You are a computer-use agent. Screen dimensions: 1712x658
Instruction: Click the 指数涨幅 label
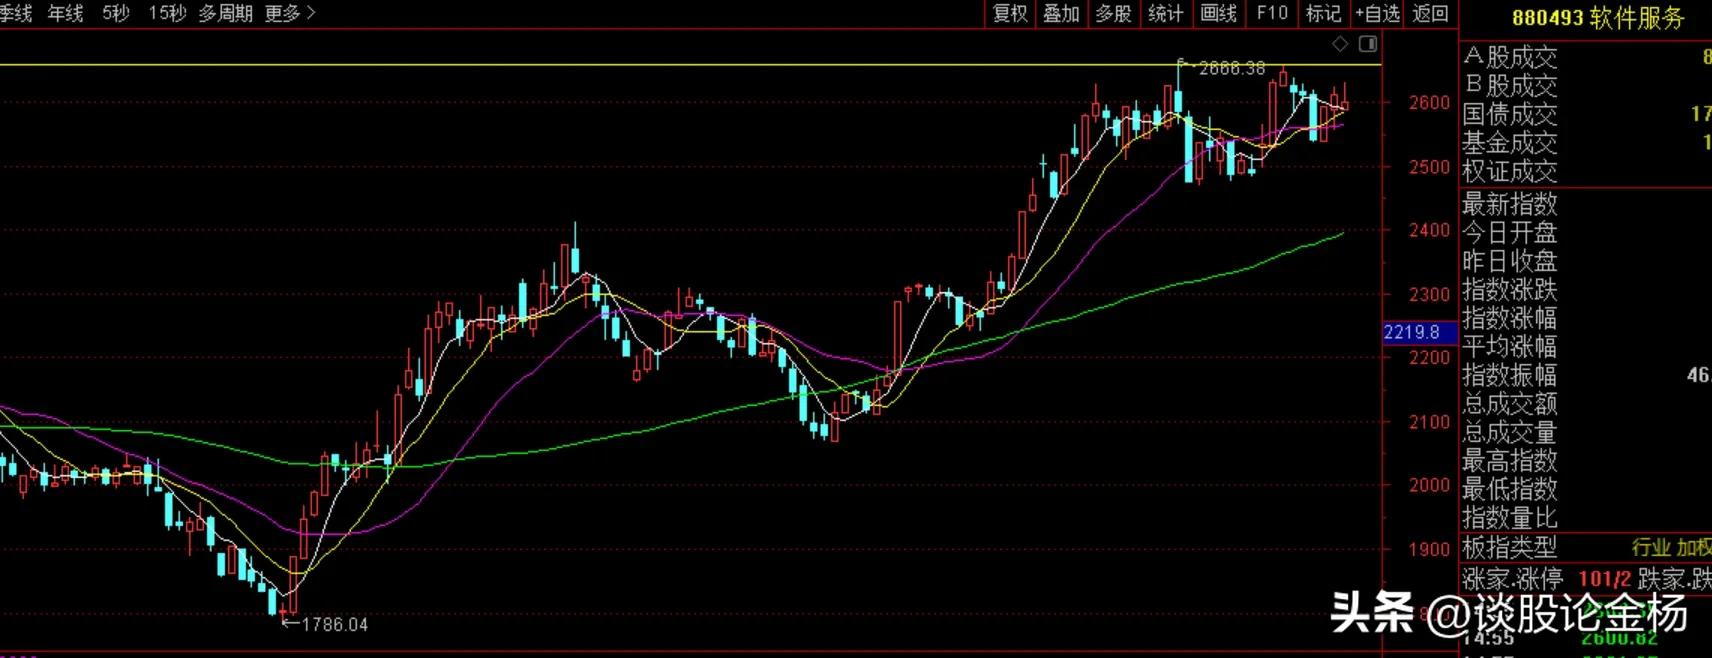coord(1510,318)
